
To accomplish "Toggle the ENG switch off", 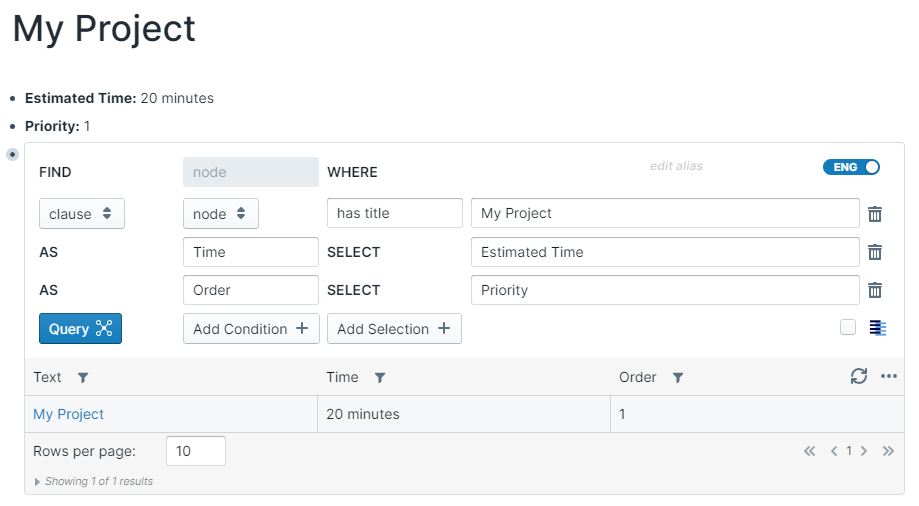I will click(x=851, y=167).
